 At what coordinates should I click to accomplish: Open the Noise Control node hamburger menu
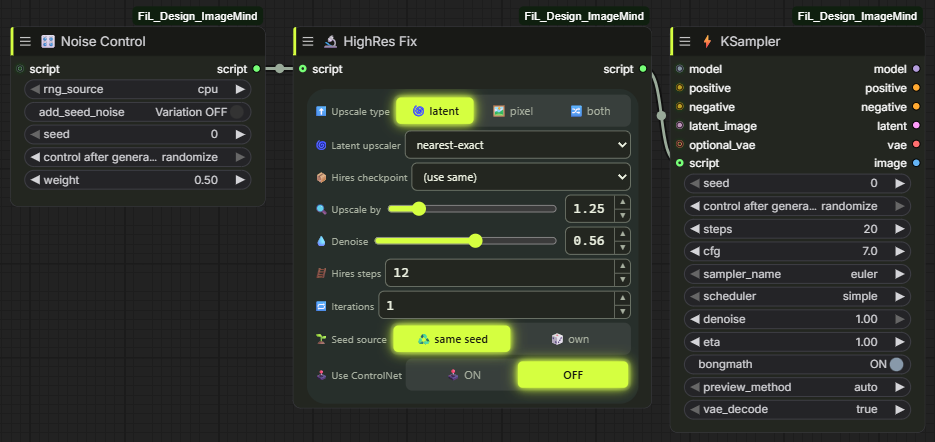point(25,41)
